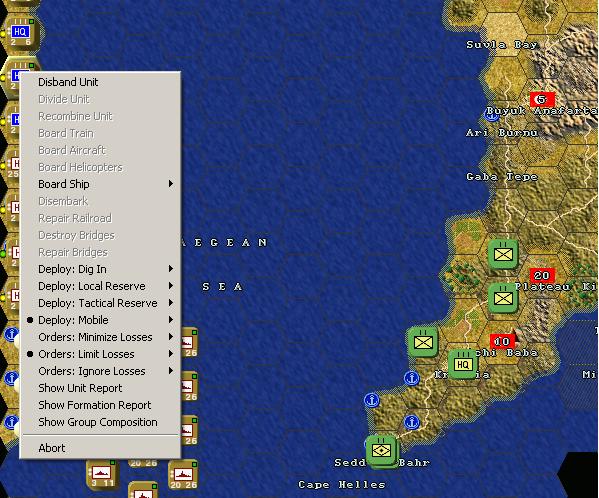Click the anchor directly above Sedd el Bahr unit
Image resolution: width=599 pixels, height=498 pixels.
(411, 422)
